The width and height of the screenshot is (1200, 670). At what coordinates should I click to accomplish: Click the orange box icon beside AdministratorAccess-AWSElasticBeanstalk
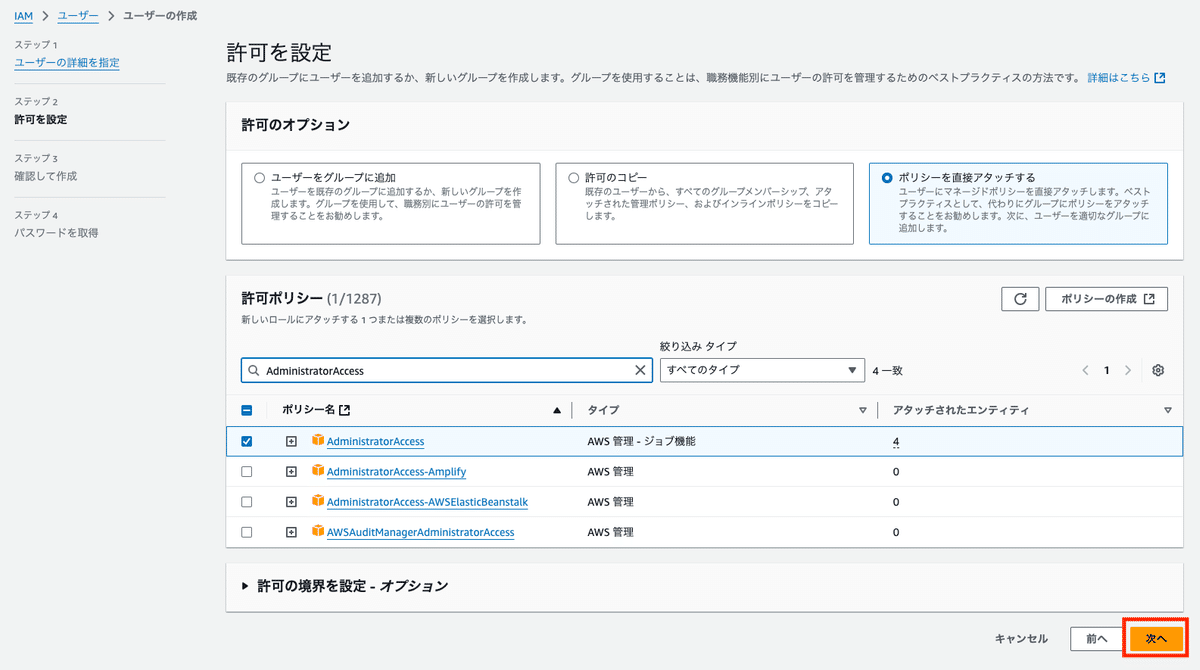[x=318, y=501]
